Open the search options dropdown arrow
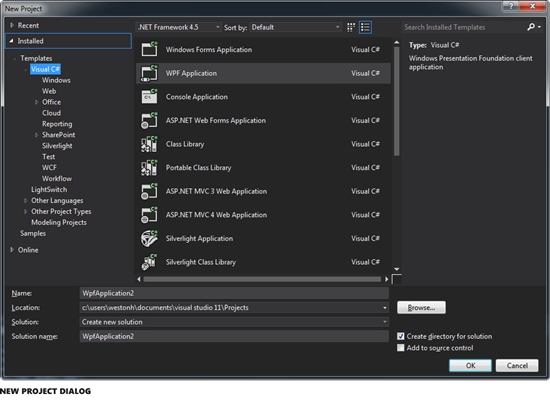The width and height of the screenshot is (550, 403). (539, 27)
